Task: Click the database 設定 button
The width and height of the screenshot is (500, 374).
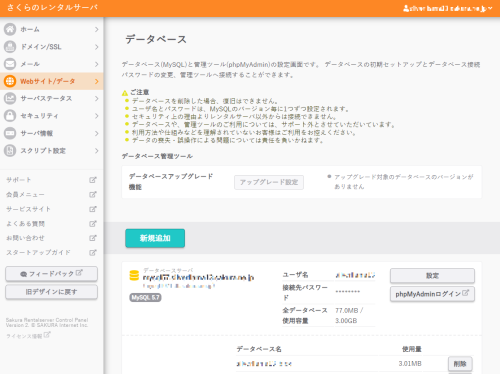Action: 432,276
